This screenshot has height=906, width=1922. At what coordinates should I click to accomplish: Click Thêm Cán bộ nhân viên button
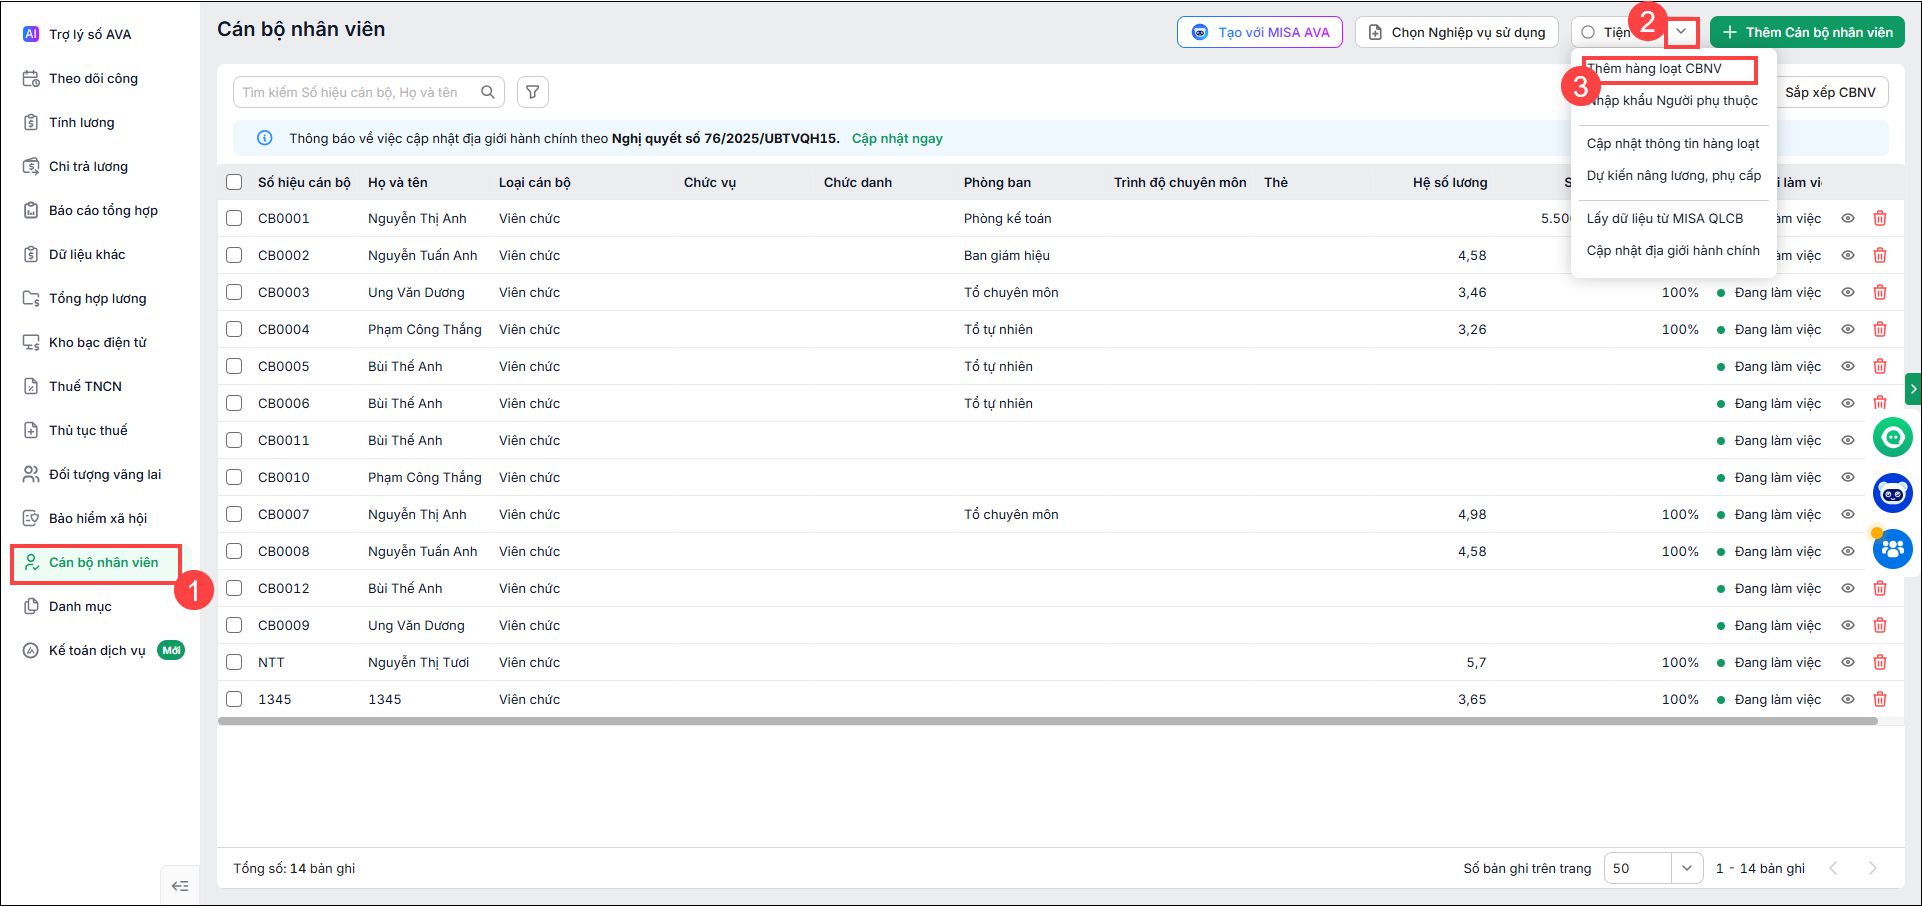tap(1807, 32)
